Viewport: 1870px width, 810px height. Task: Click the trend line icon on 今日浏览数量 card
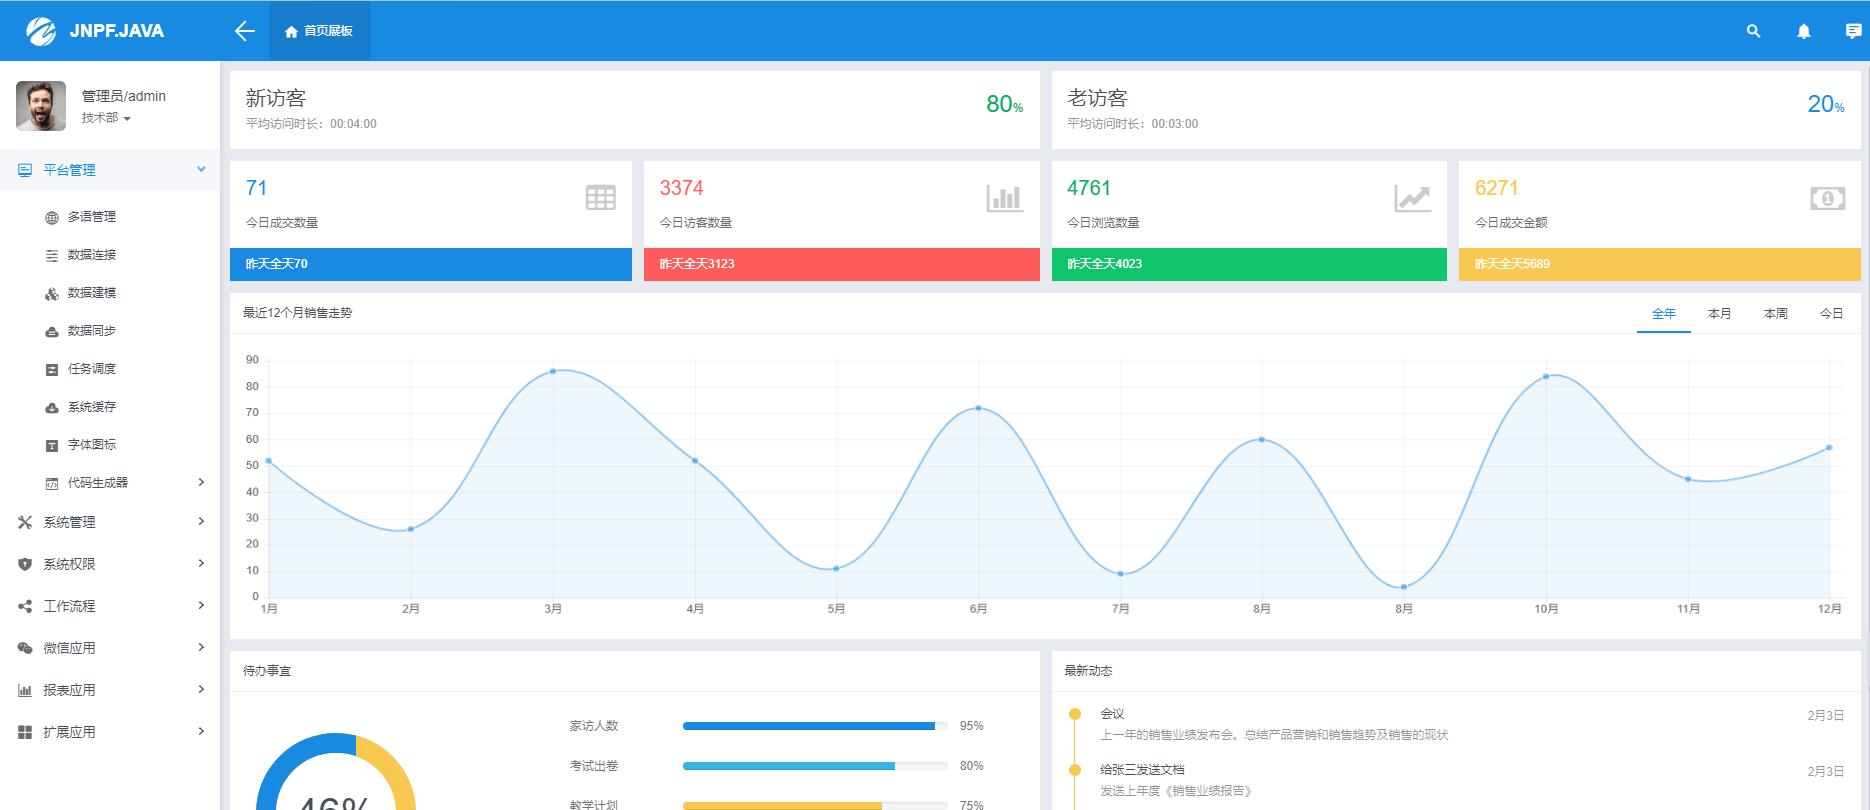(x=1412, y=198)
